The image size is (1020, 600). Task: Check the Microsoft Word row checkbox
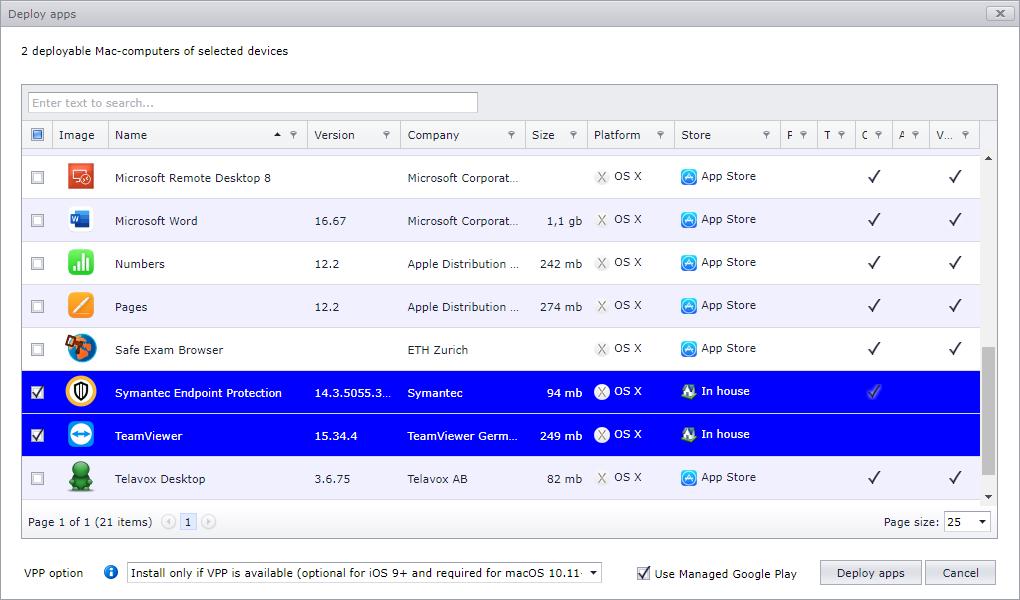(38, 220)
